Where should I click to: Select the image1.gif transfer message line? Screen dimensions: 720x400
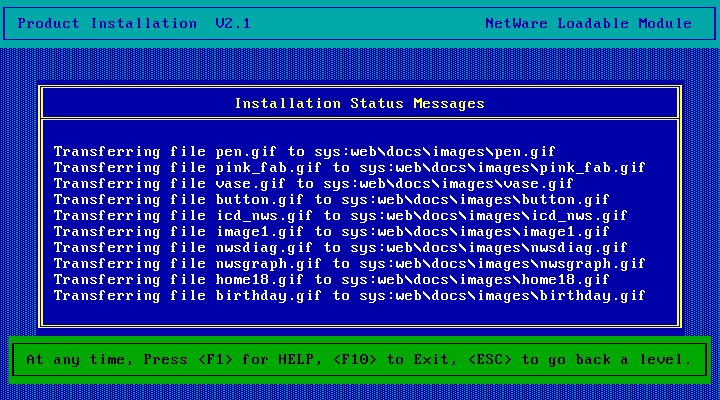(332, 232)
